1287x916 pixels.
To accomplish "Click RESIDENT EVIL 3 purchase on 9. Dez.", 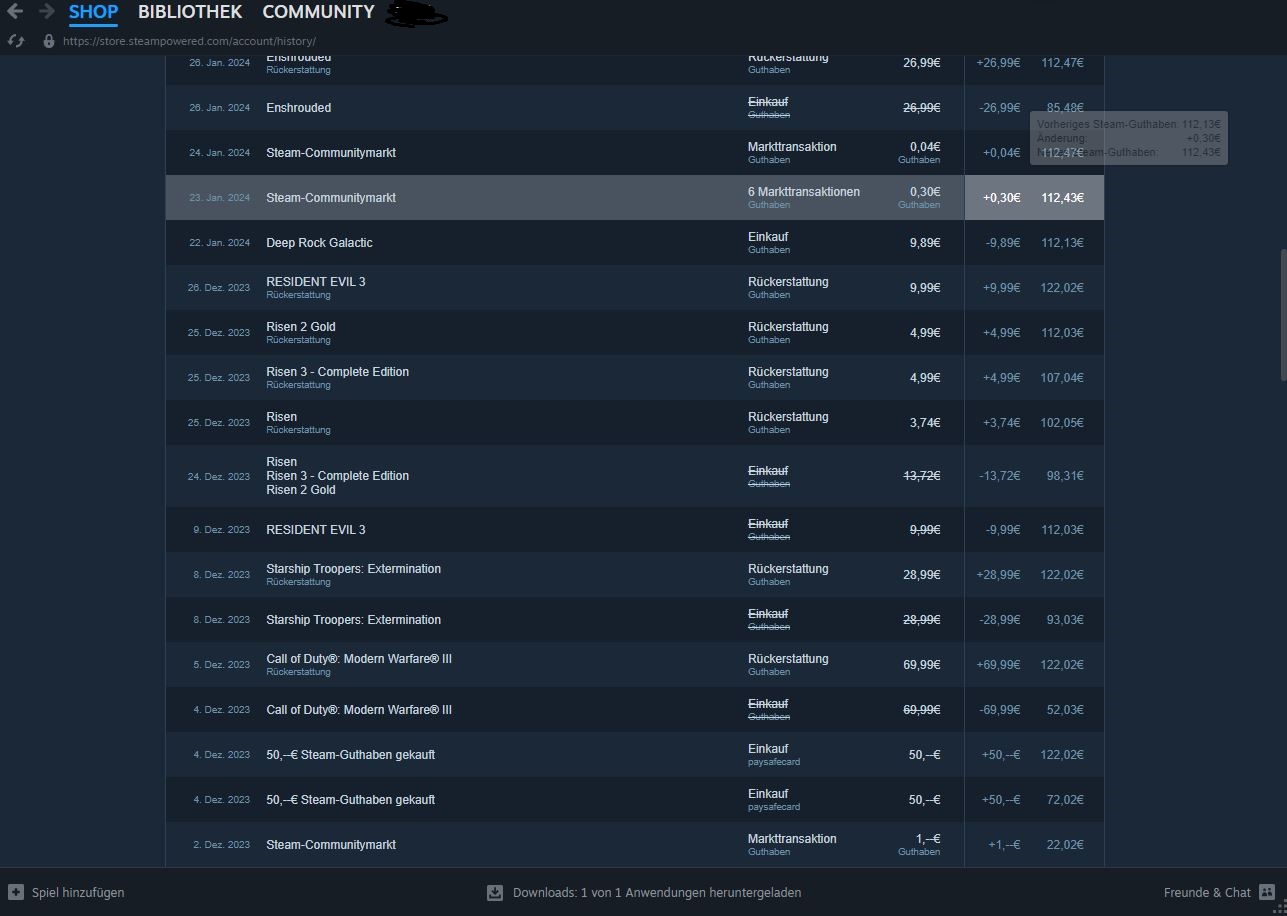I will 635,530.
